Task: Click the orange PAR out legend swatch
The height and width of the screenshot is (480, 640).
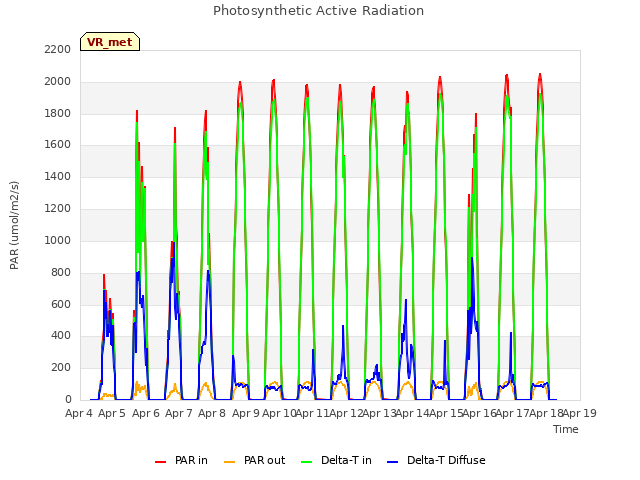Action: (x=230, y=462)
